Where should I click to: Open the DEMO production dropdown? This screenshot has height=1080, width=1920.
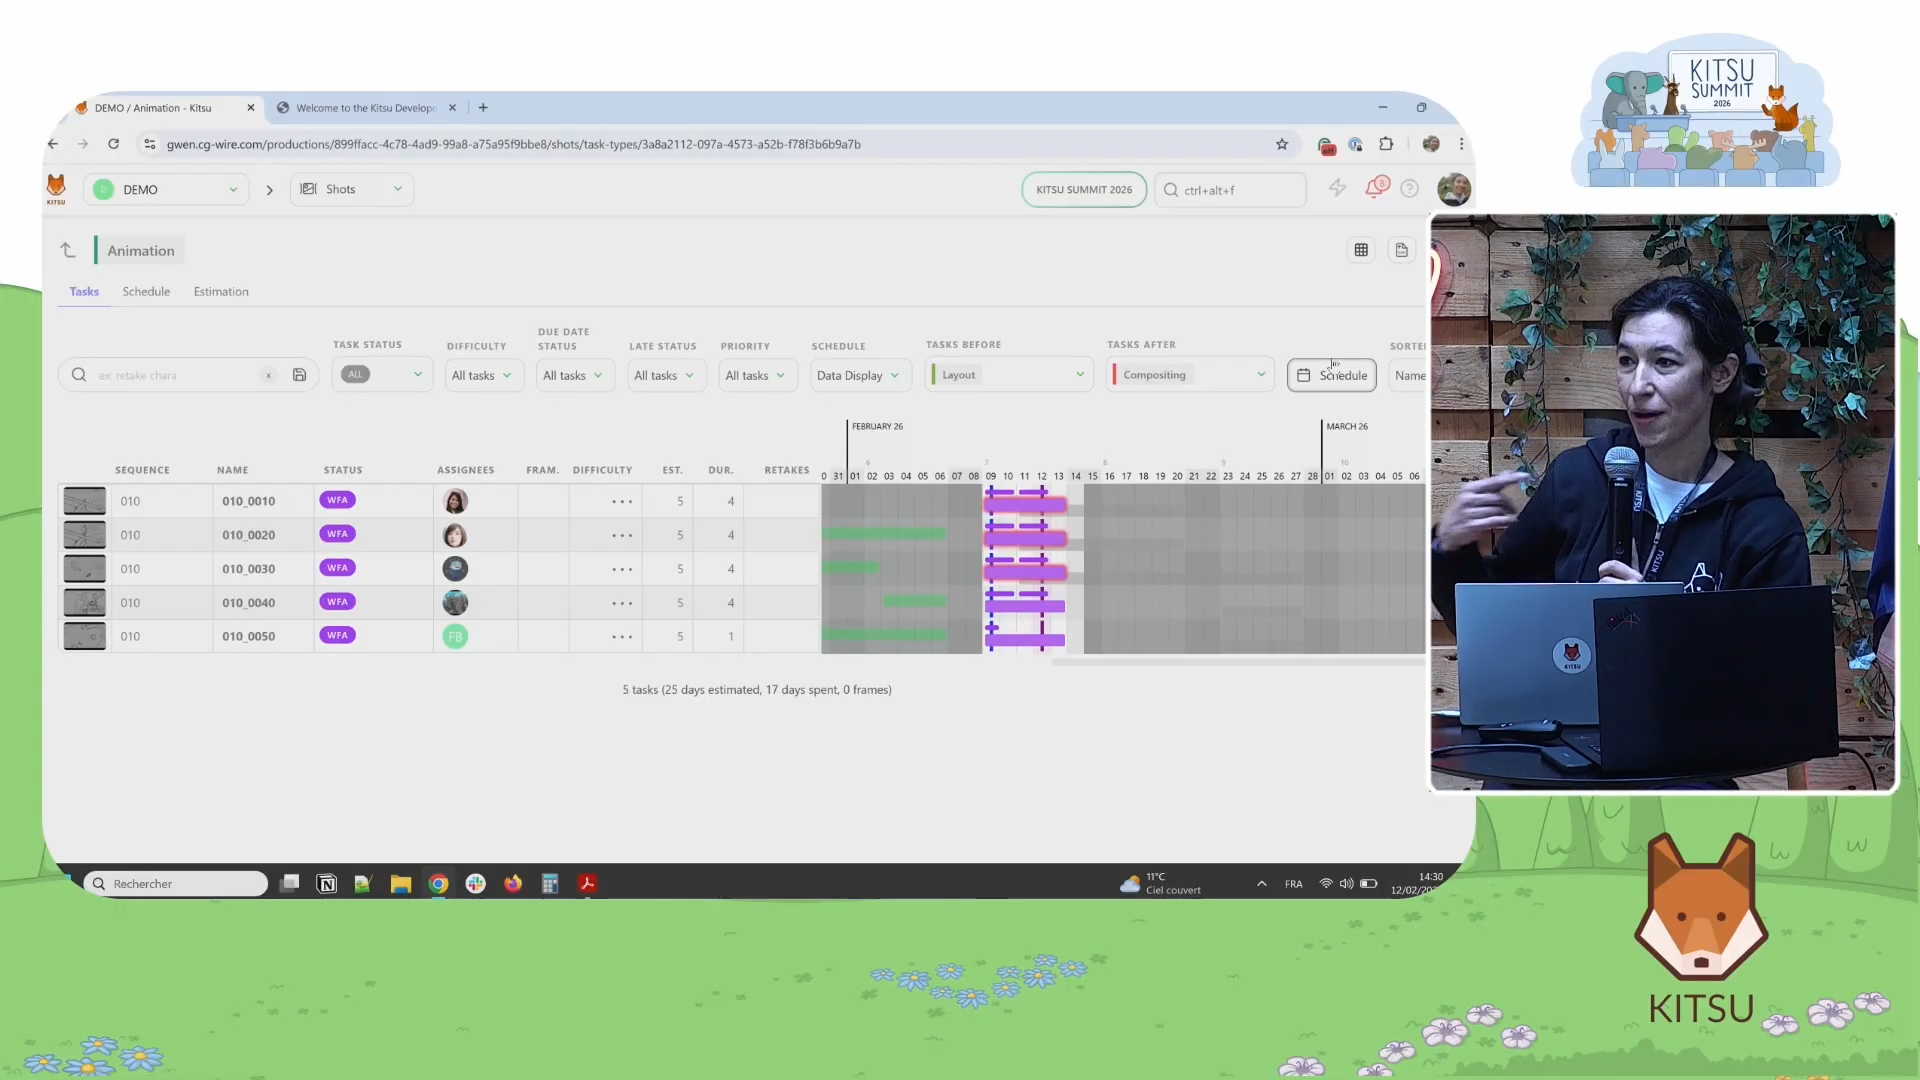[x=166, y=189]
